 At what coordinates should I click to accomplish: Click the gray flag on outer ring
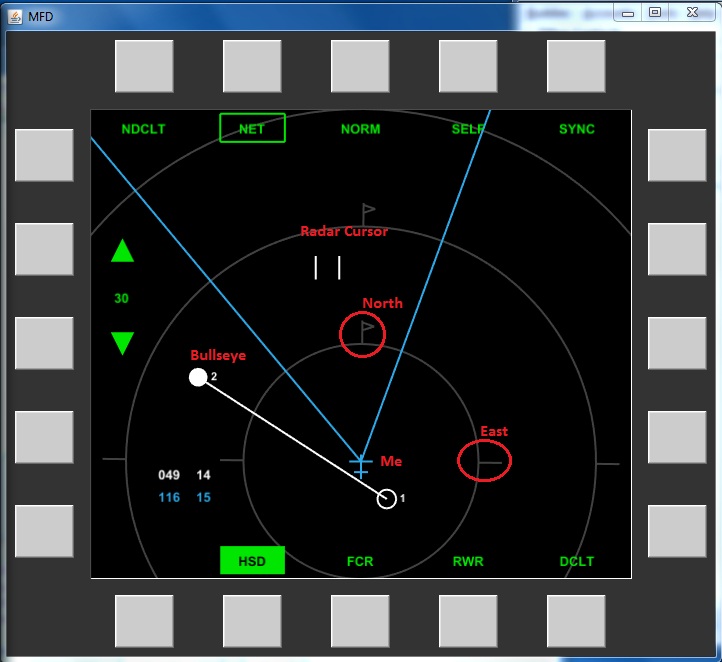pos(368,215)
